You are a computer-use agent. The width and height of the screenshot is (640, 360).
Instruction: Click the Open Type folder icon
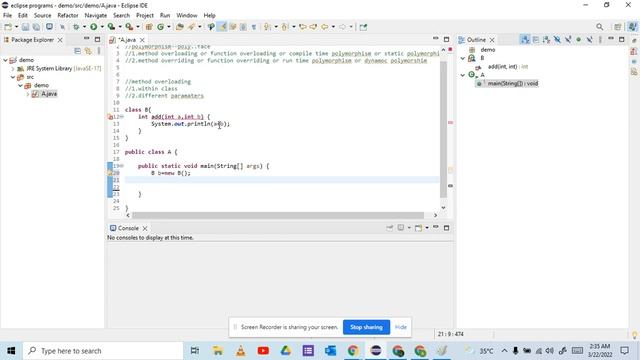pos(180,27)
